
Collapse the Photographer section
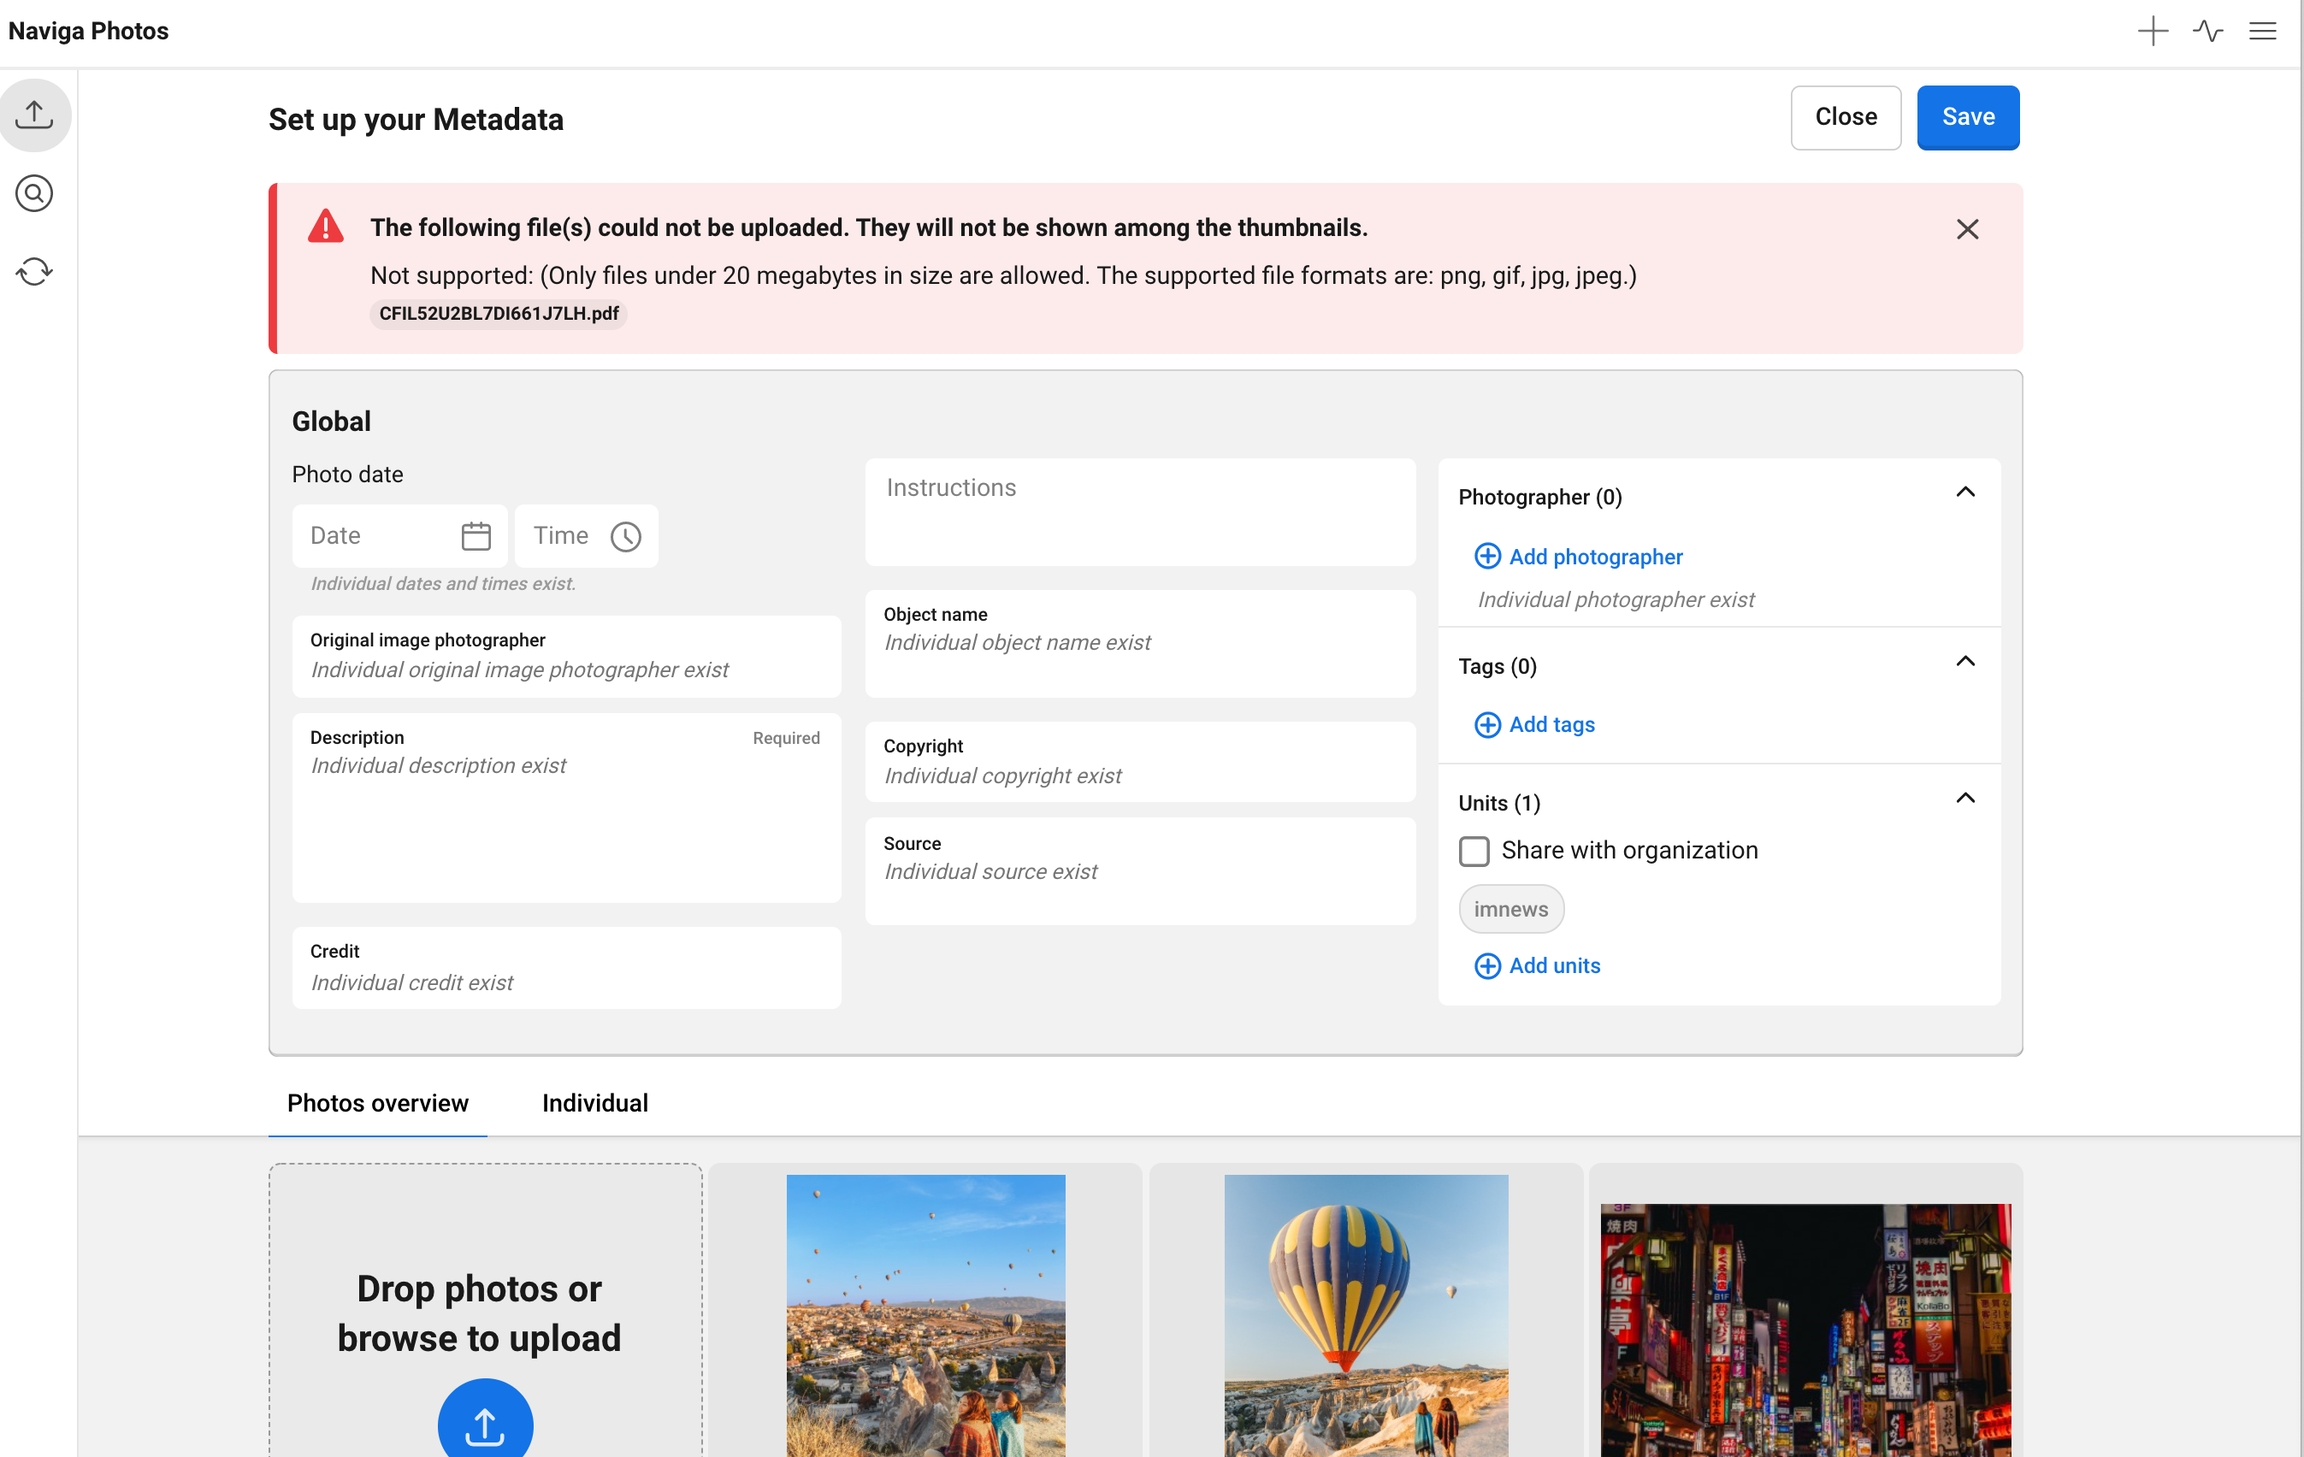tap(1965, 492)
